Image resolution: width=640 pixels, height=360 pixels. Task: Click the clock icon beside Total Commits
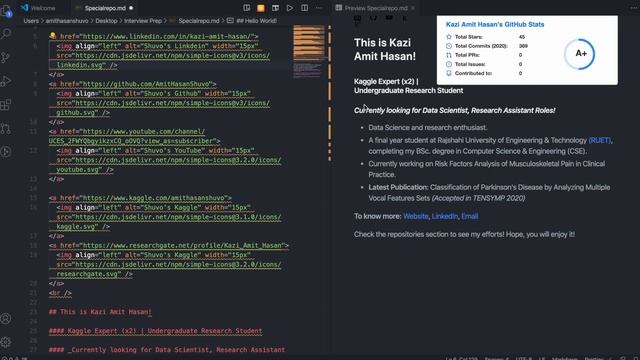(x=449, y=46)
